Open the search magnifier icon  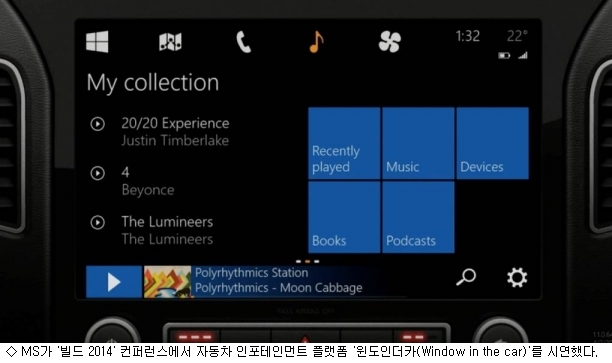coord(466,277)
